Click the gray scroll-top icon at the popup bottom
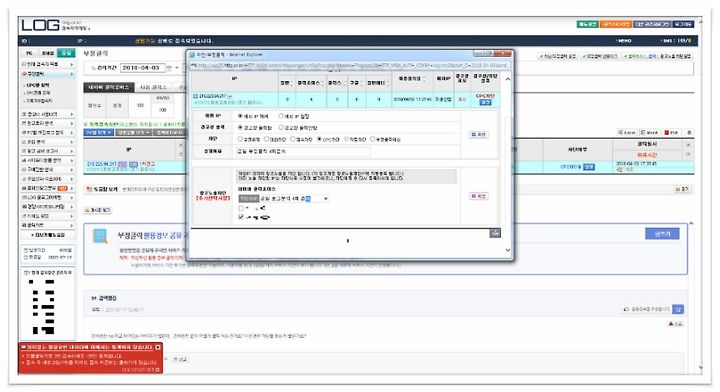Image resolution: width=720 pixels, height=392 pixels. tap(495, 233)
